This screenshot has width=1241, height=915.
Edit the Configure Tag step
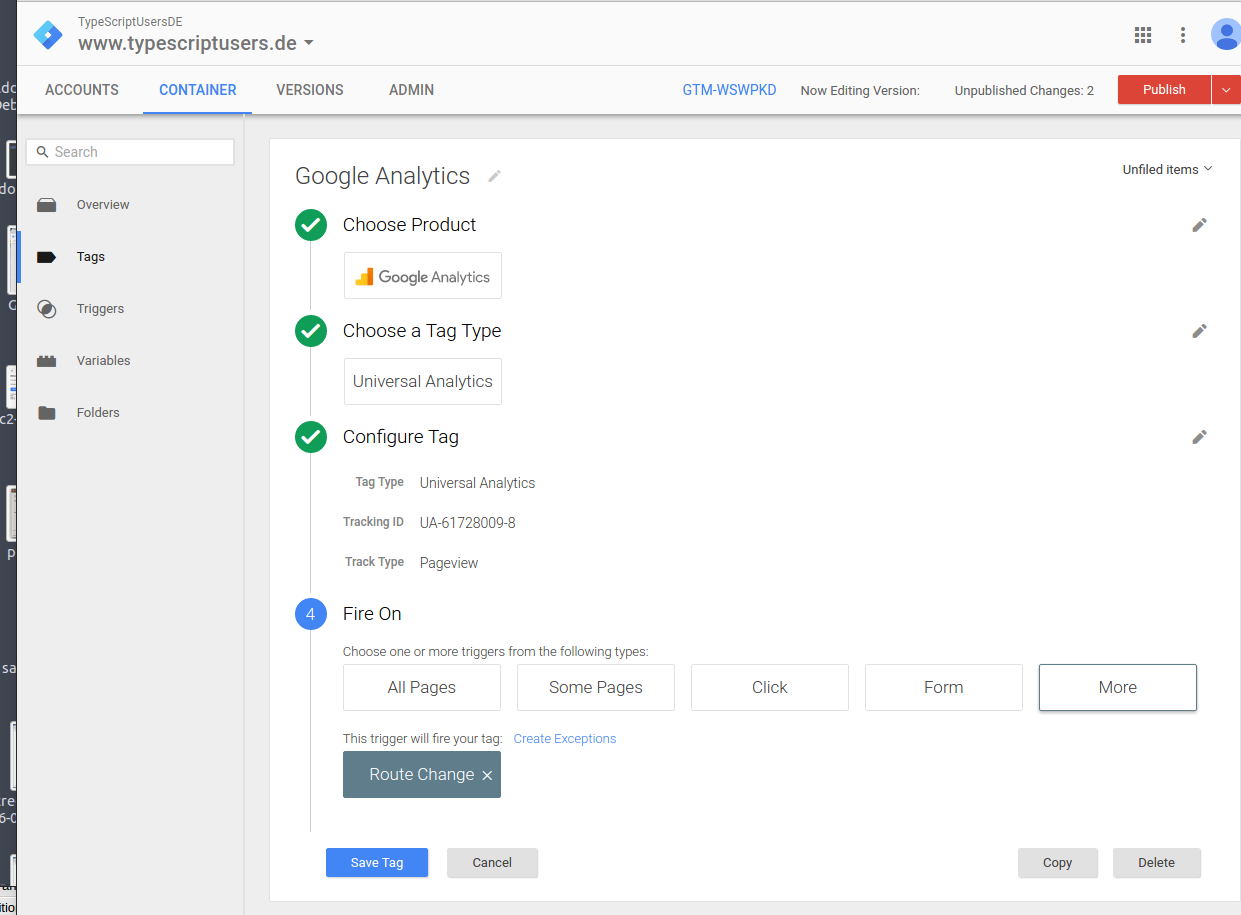1199,437
